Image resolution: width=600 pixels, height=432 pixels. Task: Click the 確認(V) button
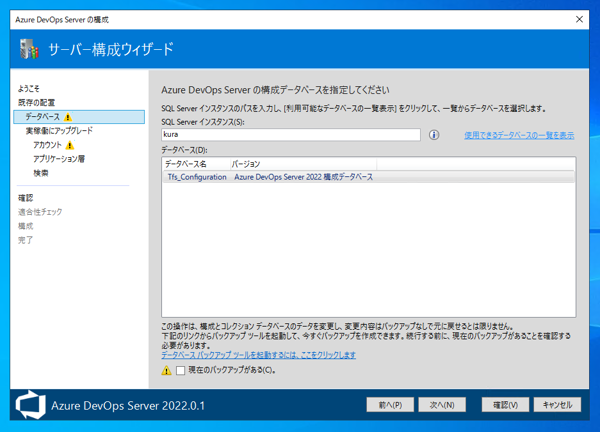pos(505,404)
